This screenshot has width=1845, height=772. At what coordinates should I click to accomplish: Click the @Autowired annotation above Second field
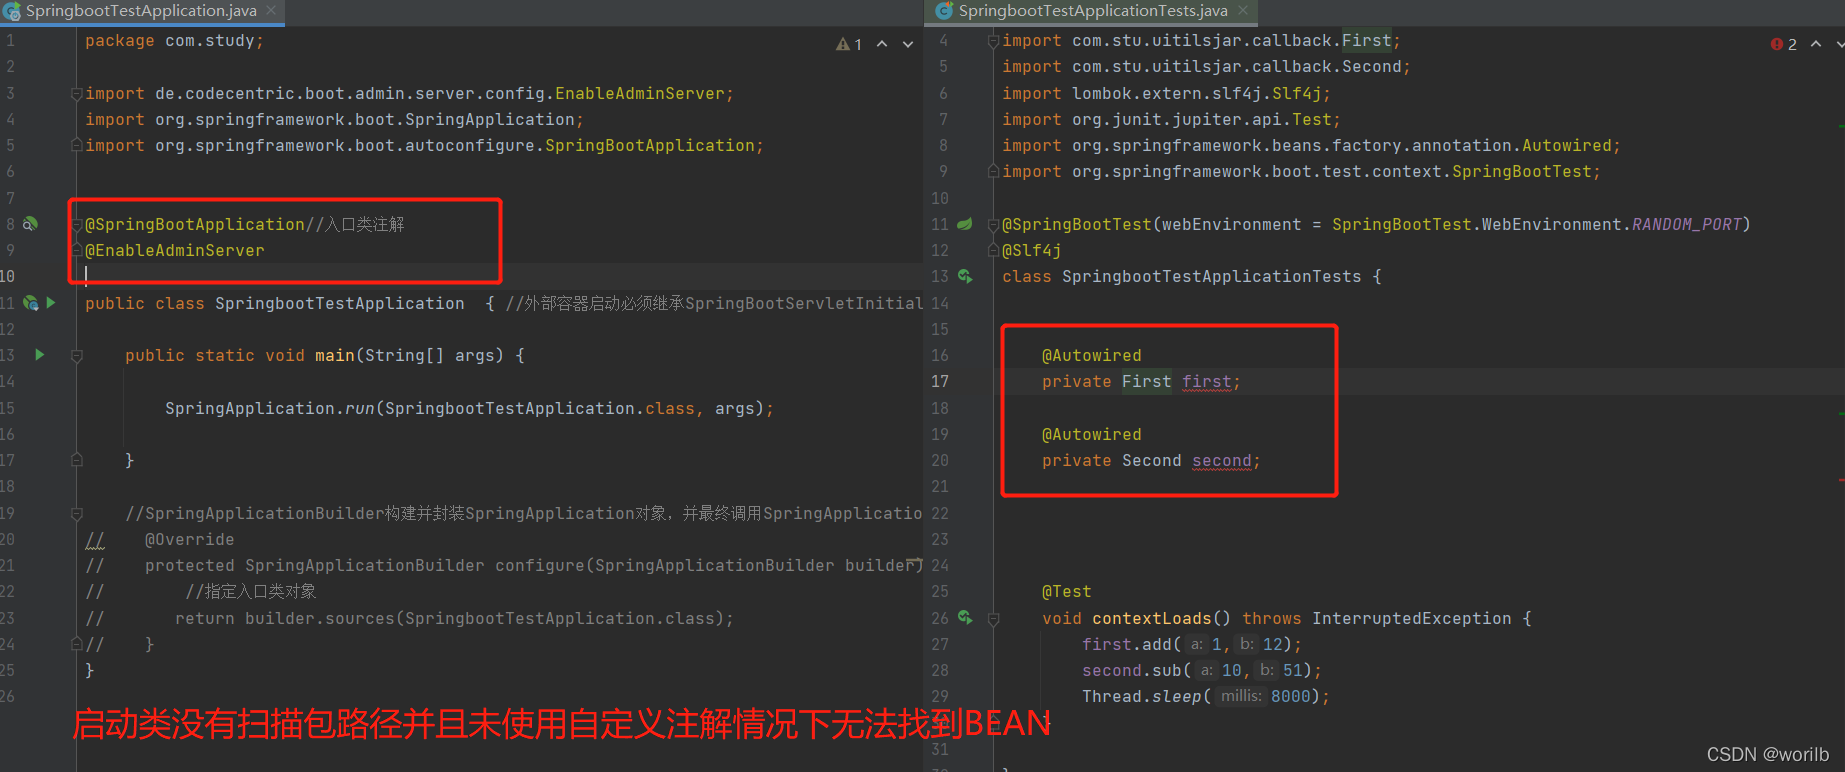pos(1092,434)
